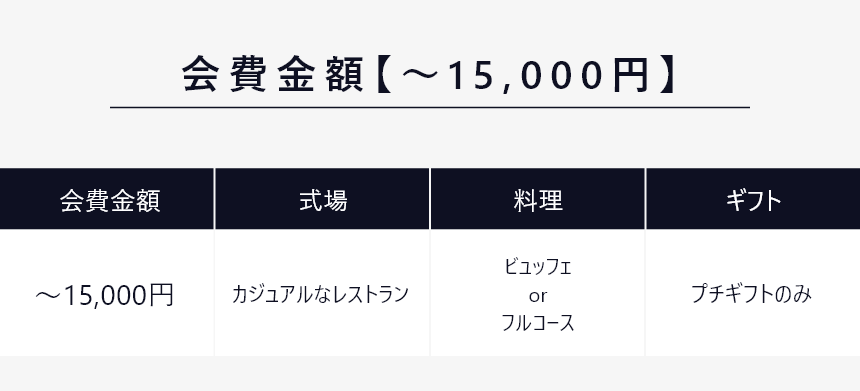860x391 pixels.
Task: Click the divider between 料理 and ギフト headers
Action: [x=646, y=199]
